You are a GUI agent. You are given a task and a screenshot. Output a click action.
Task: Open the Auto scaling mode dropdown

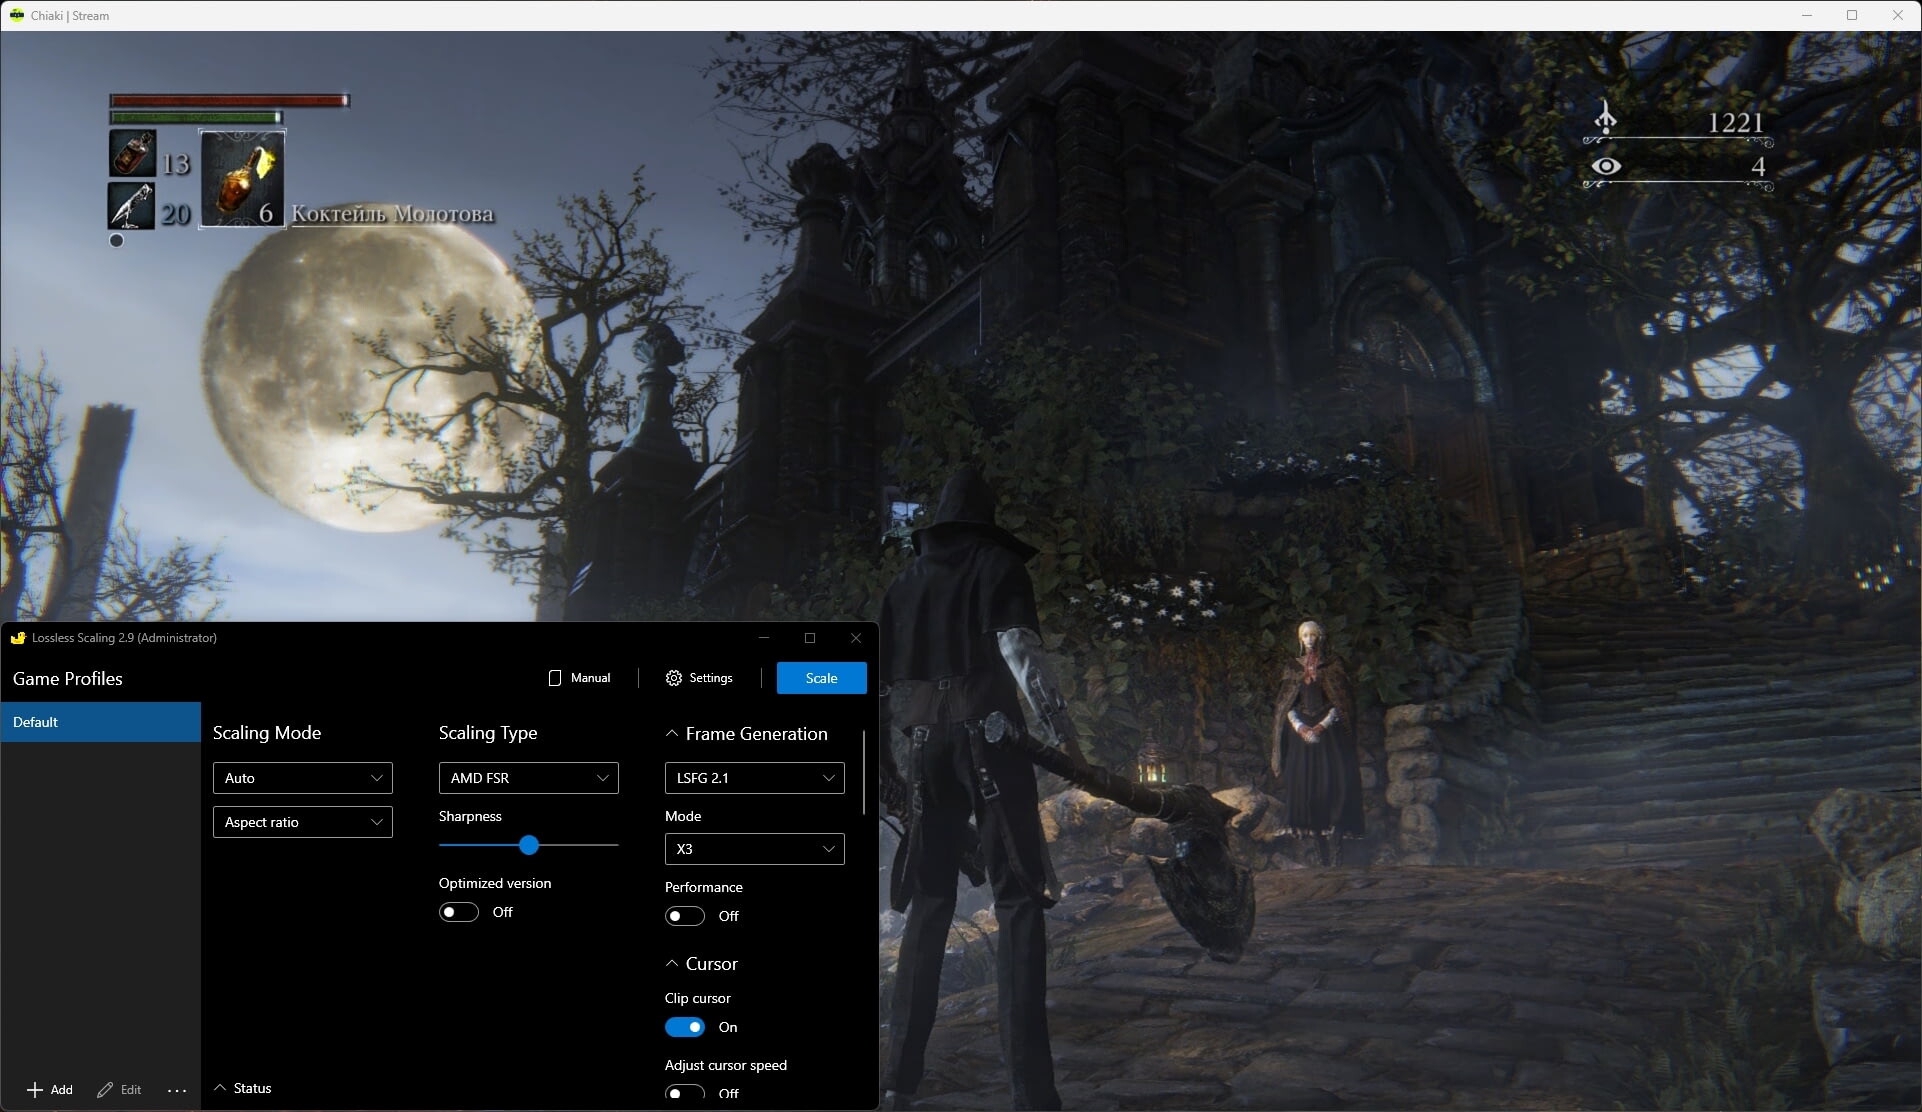302,778
